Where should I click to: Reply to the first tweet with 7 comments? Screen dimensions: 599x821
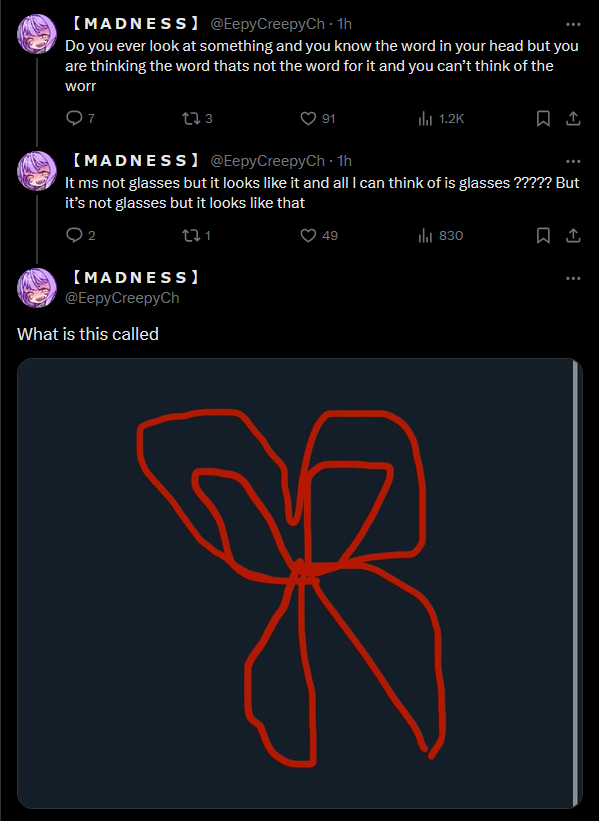[x=80, y=118]
